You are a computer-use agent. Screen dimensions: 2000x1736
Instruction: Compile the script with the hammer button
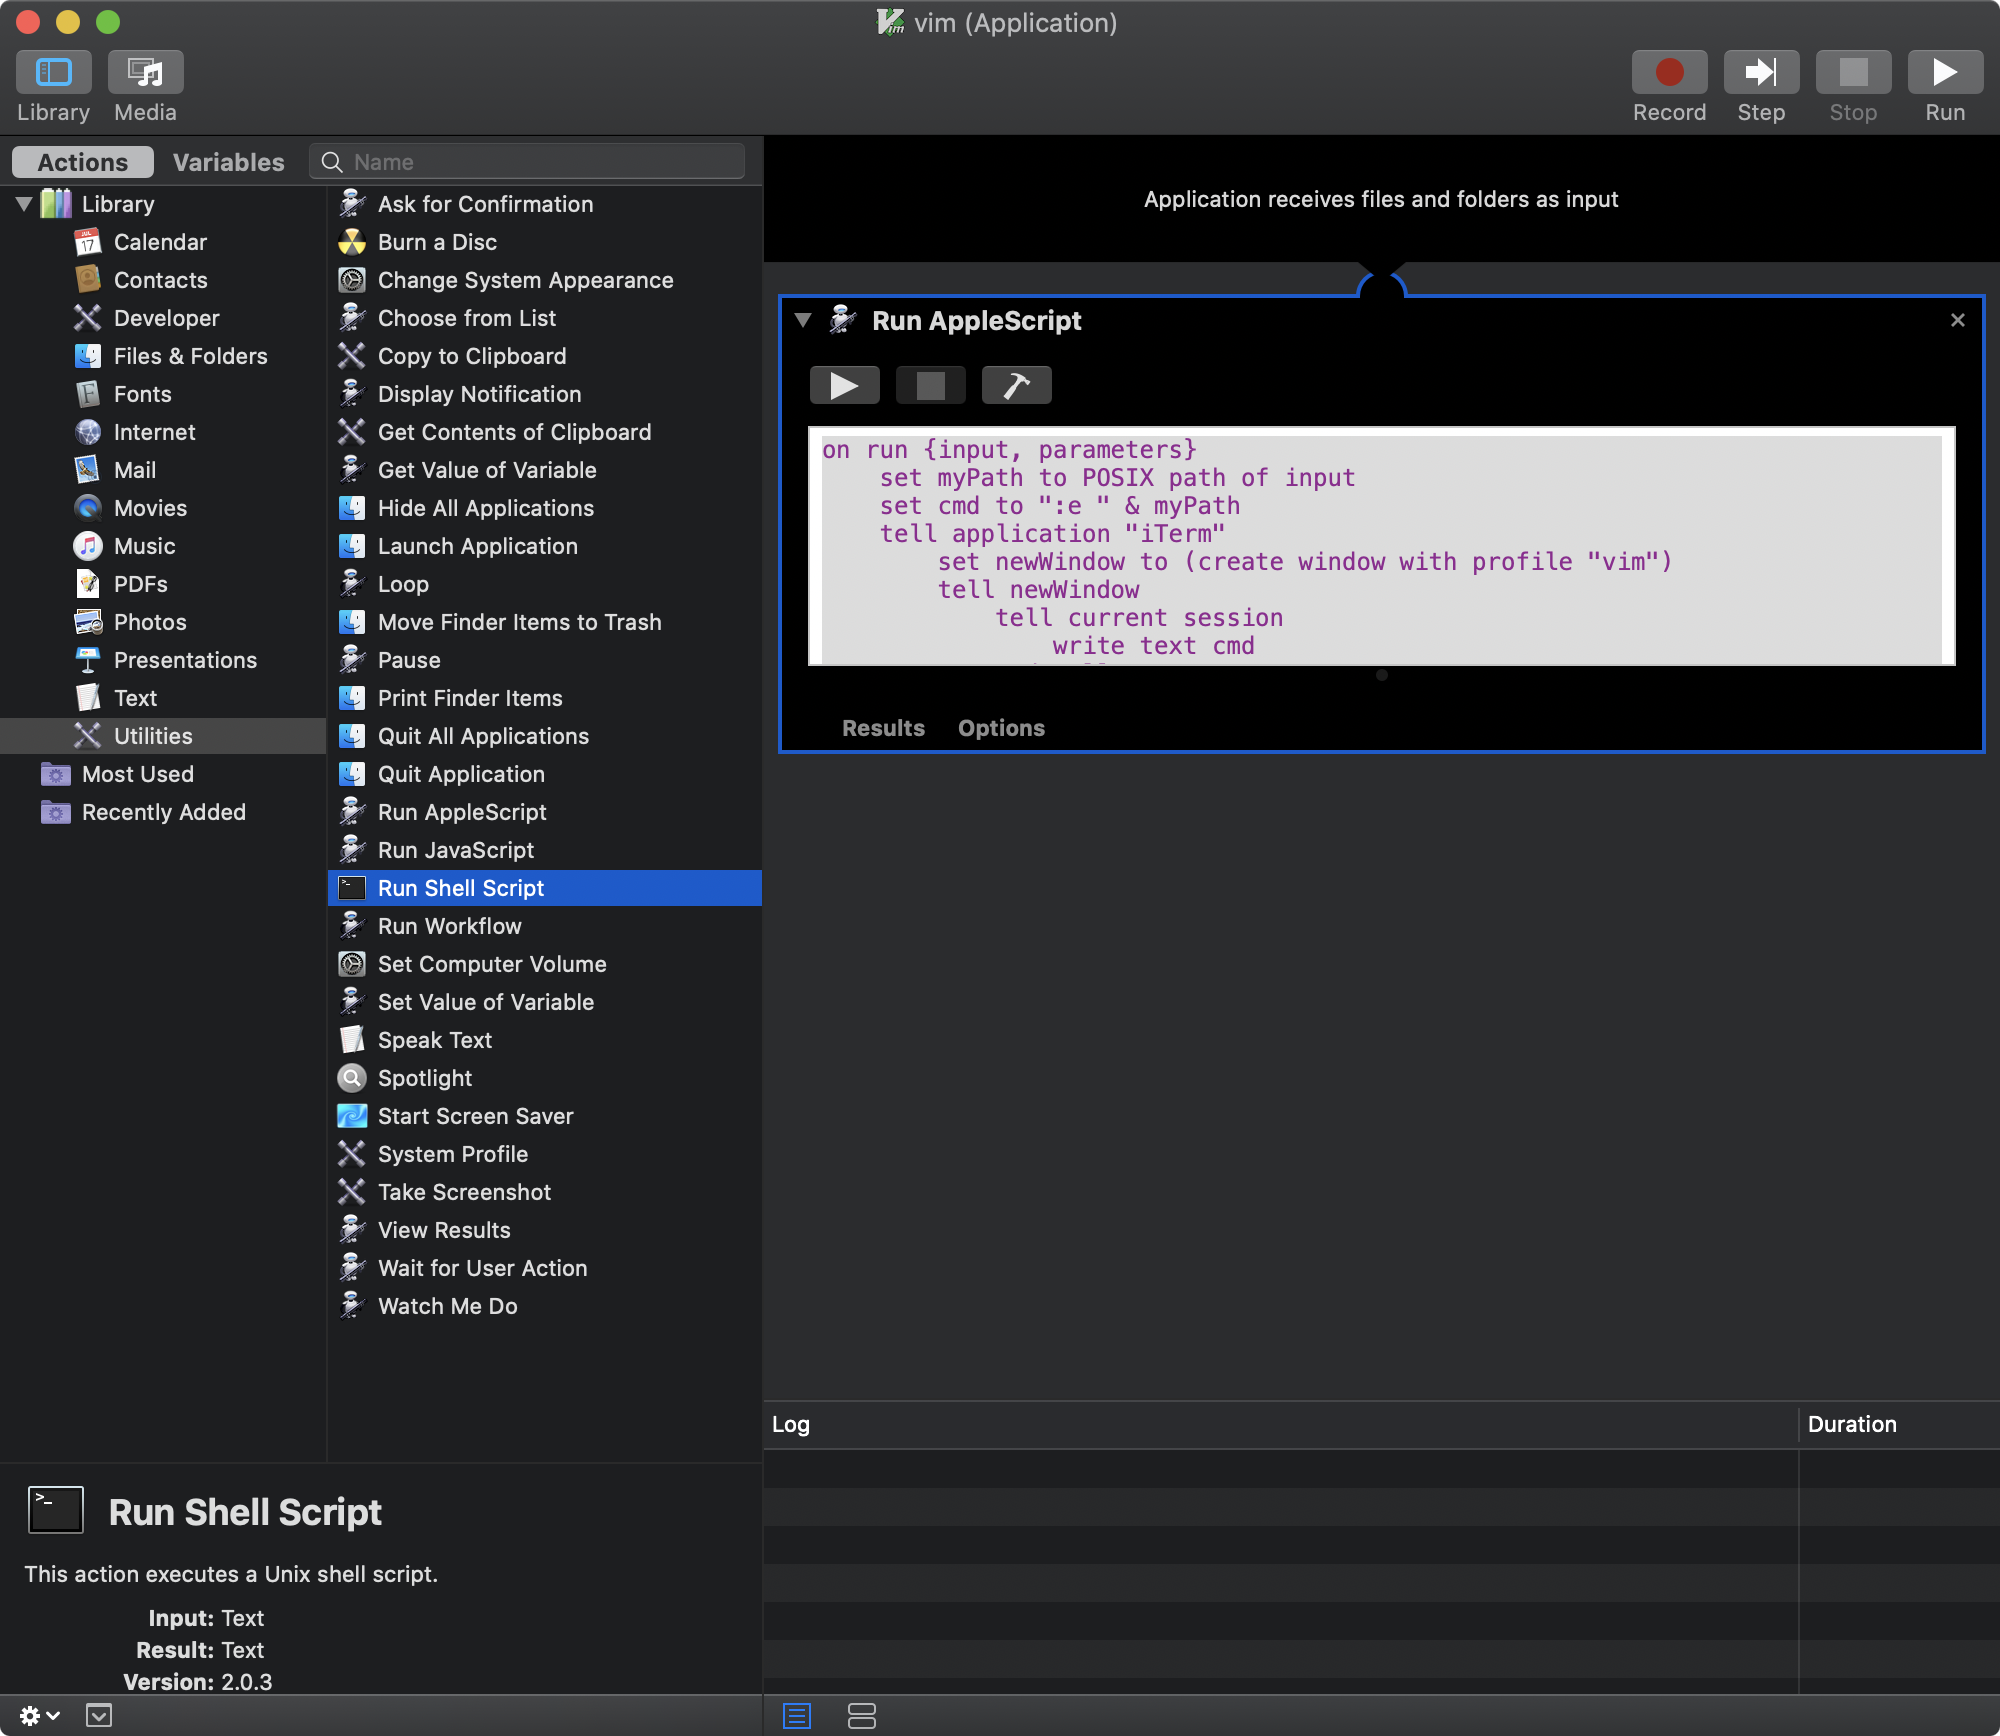click(x=1016, y=385)
